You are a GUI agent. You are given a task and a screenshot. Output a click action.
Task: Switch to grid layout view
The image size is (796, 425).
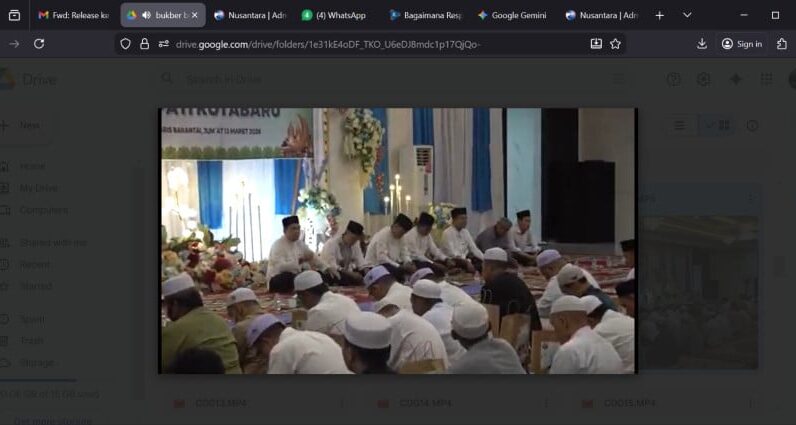[x=718, y=125]
